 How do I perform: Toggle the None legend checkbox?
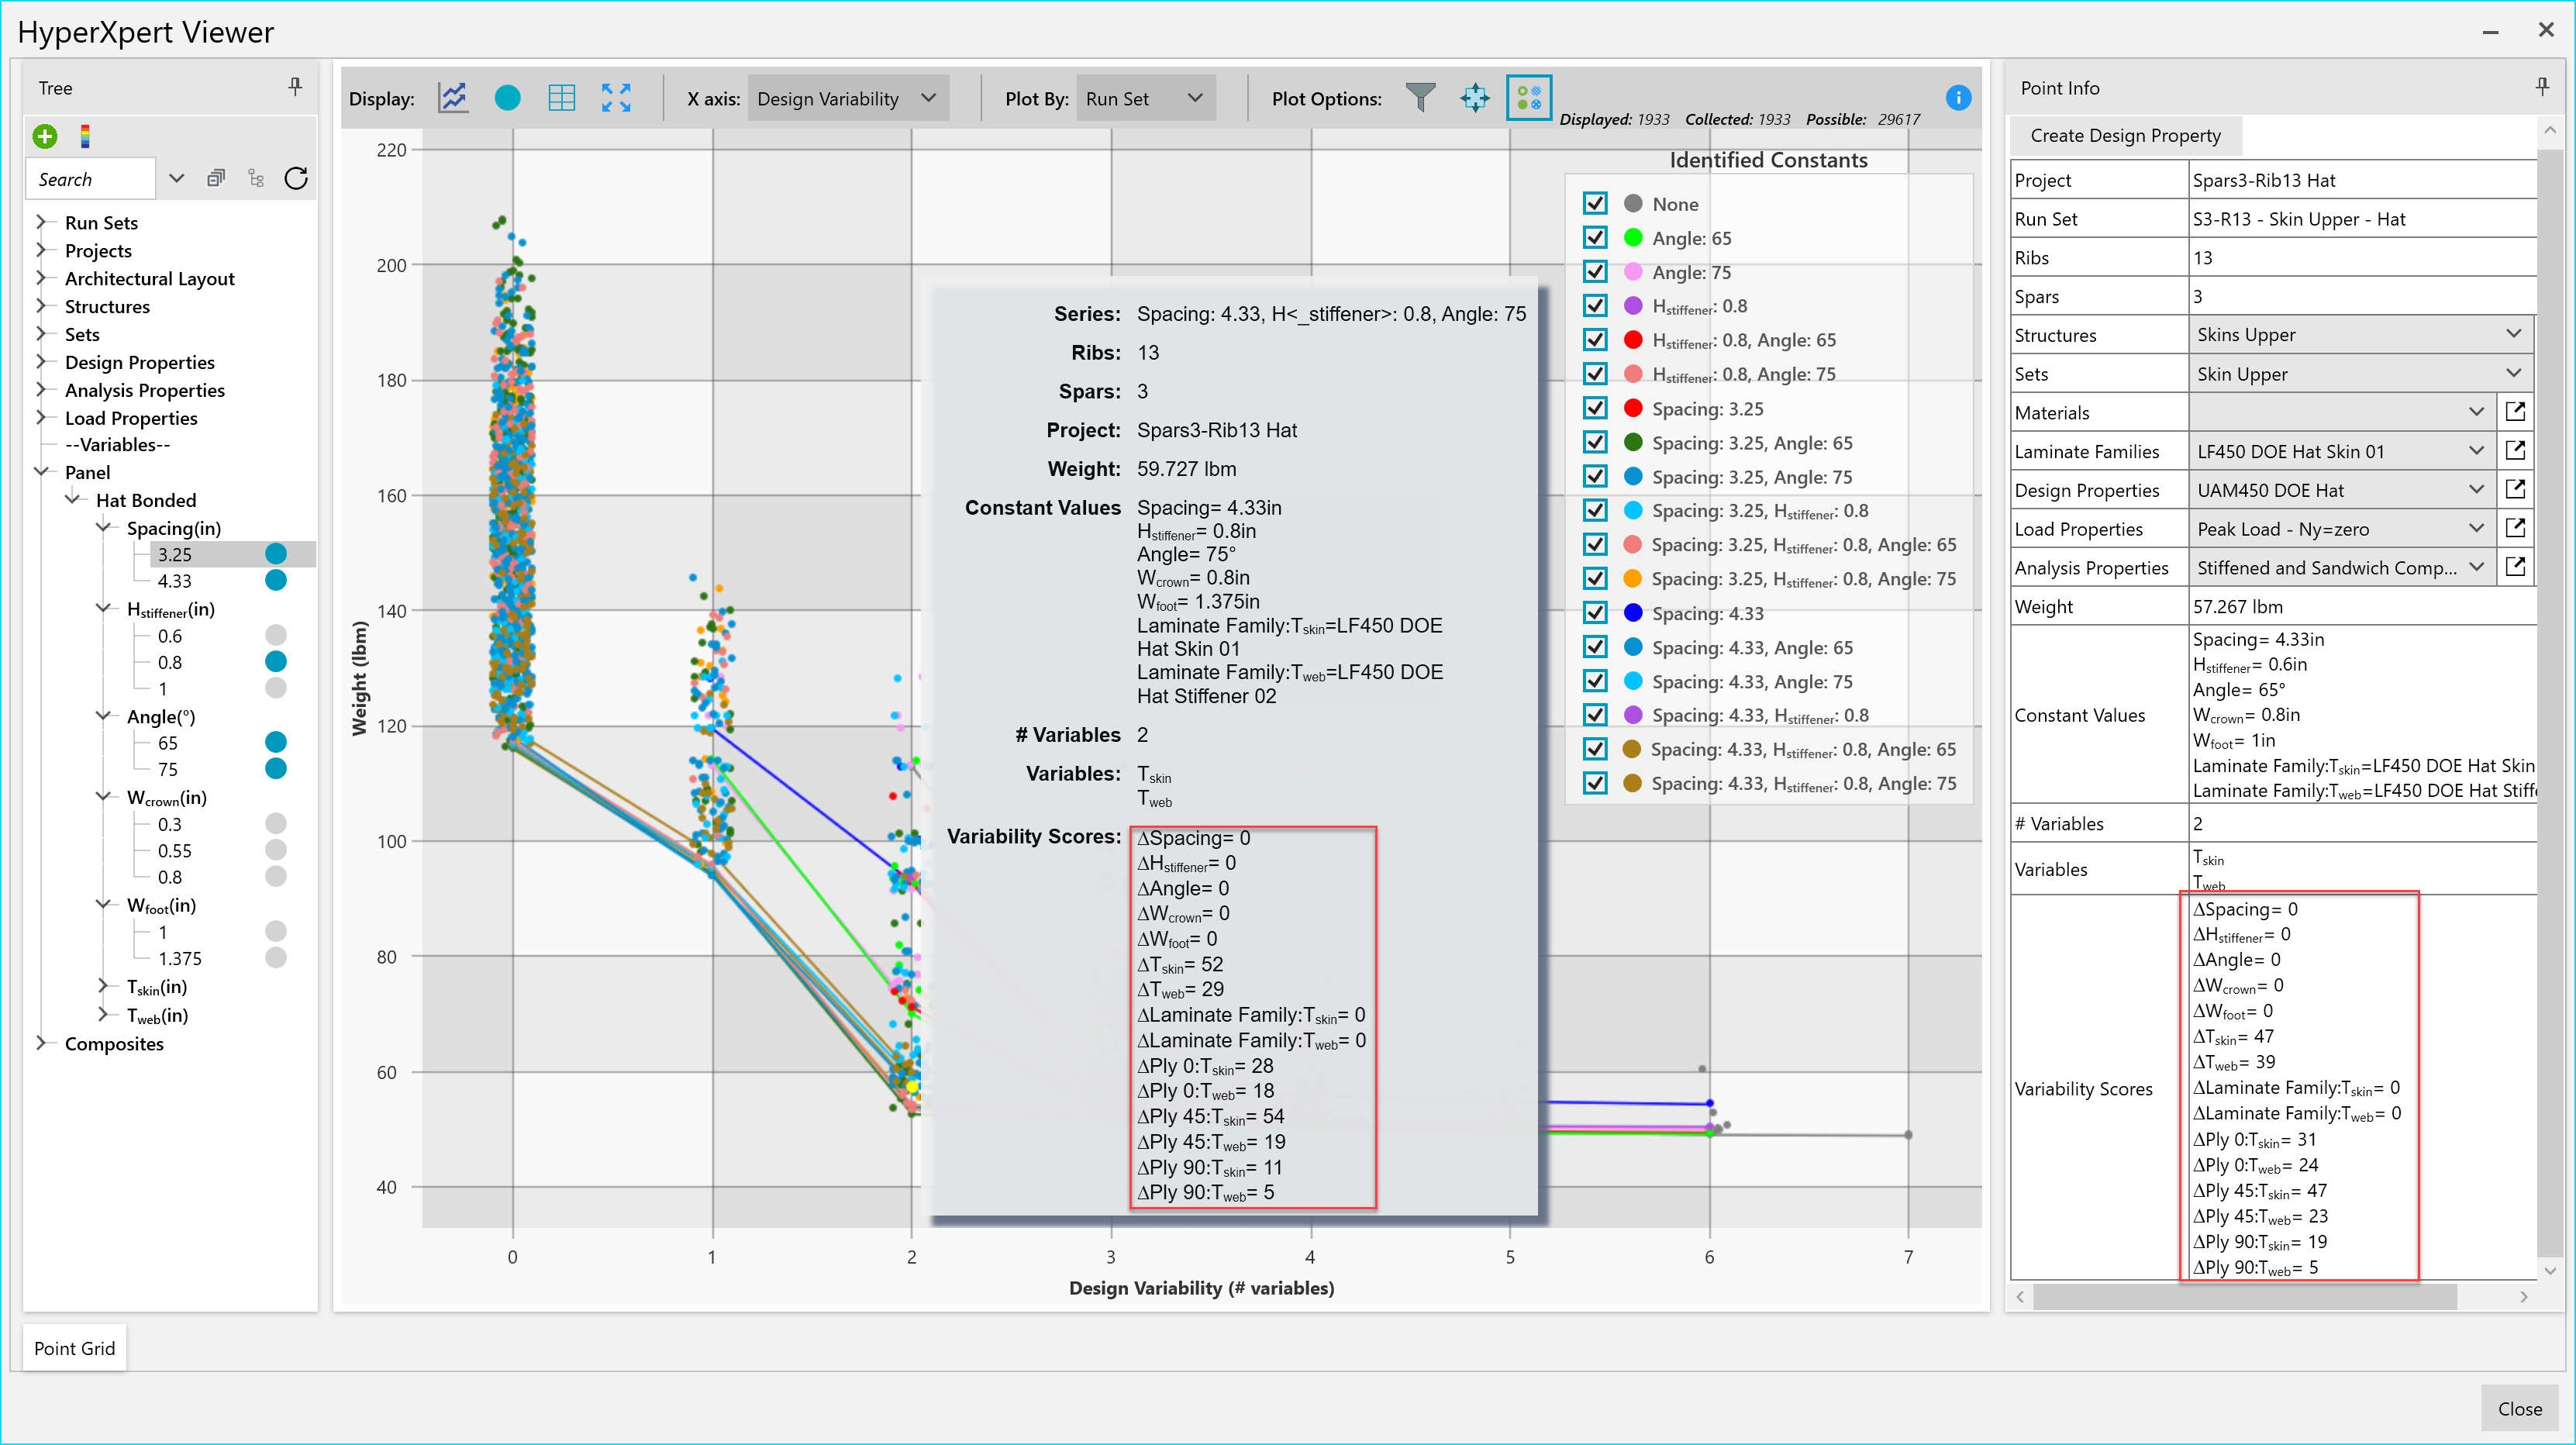click(1595, 204)
